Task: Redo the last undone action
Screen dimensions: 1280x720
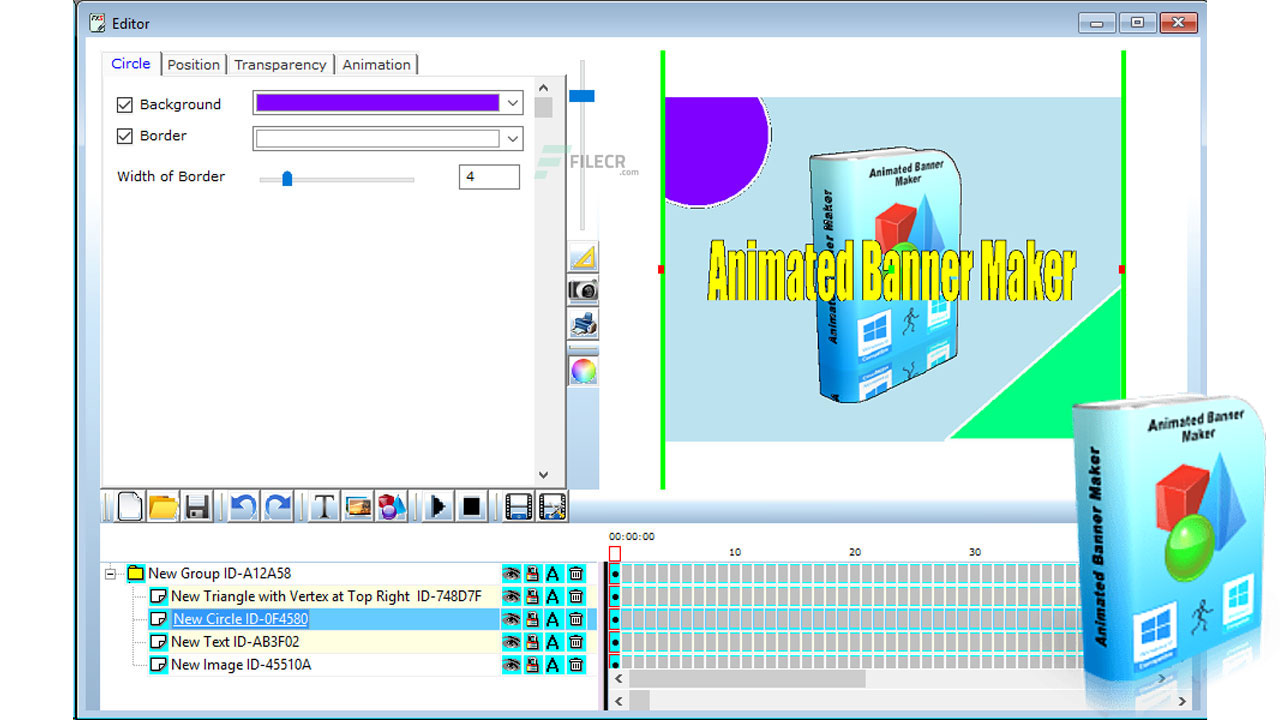Action: coord(277,506)
